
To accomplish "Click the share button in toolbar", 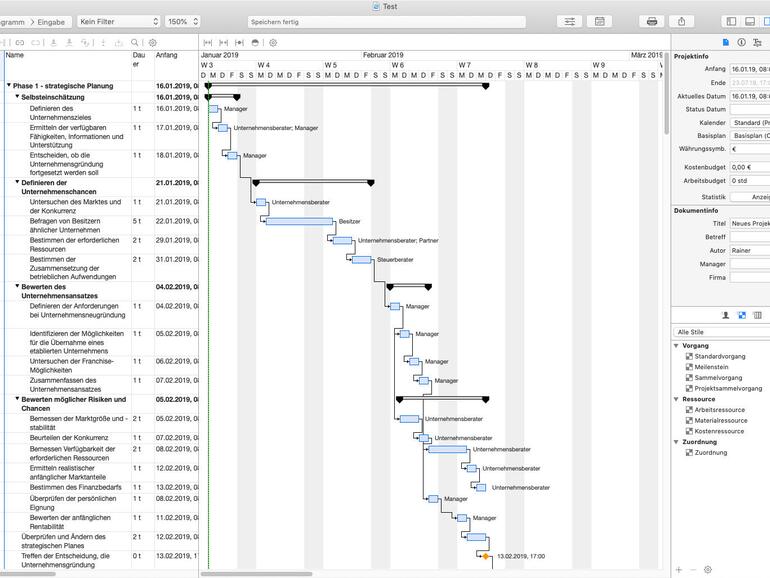I will click(x=682, y=22).
